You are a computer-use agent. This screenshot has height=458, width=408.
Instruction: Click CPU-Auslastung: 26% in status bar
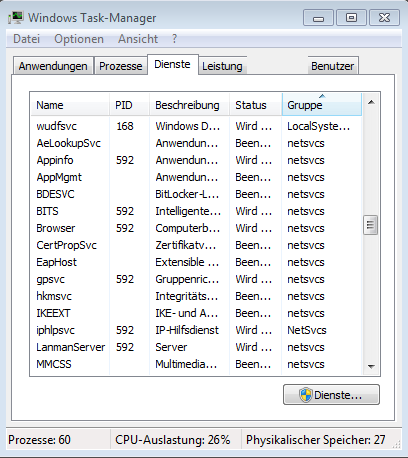[173, 440]
